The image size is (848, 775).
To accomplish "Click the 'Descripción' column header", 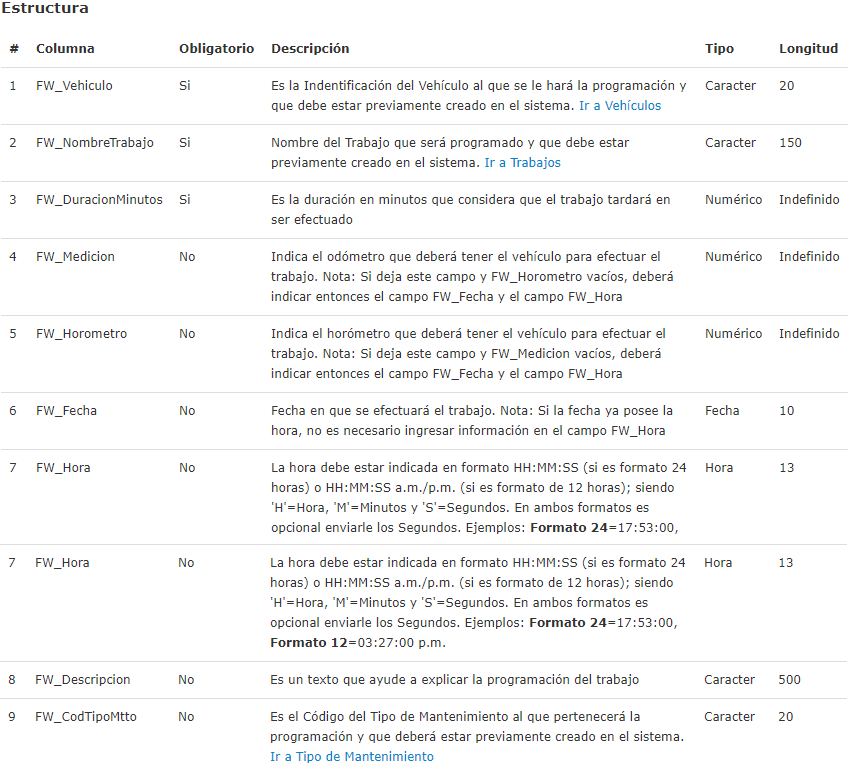I will 310,48.
